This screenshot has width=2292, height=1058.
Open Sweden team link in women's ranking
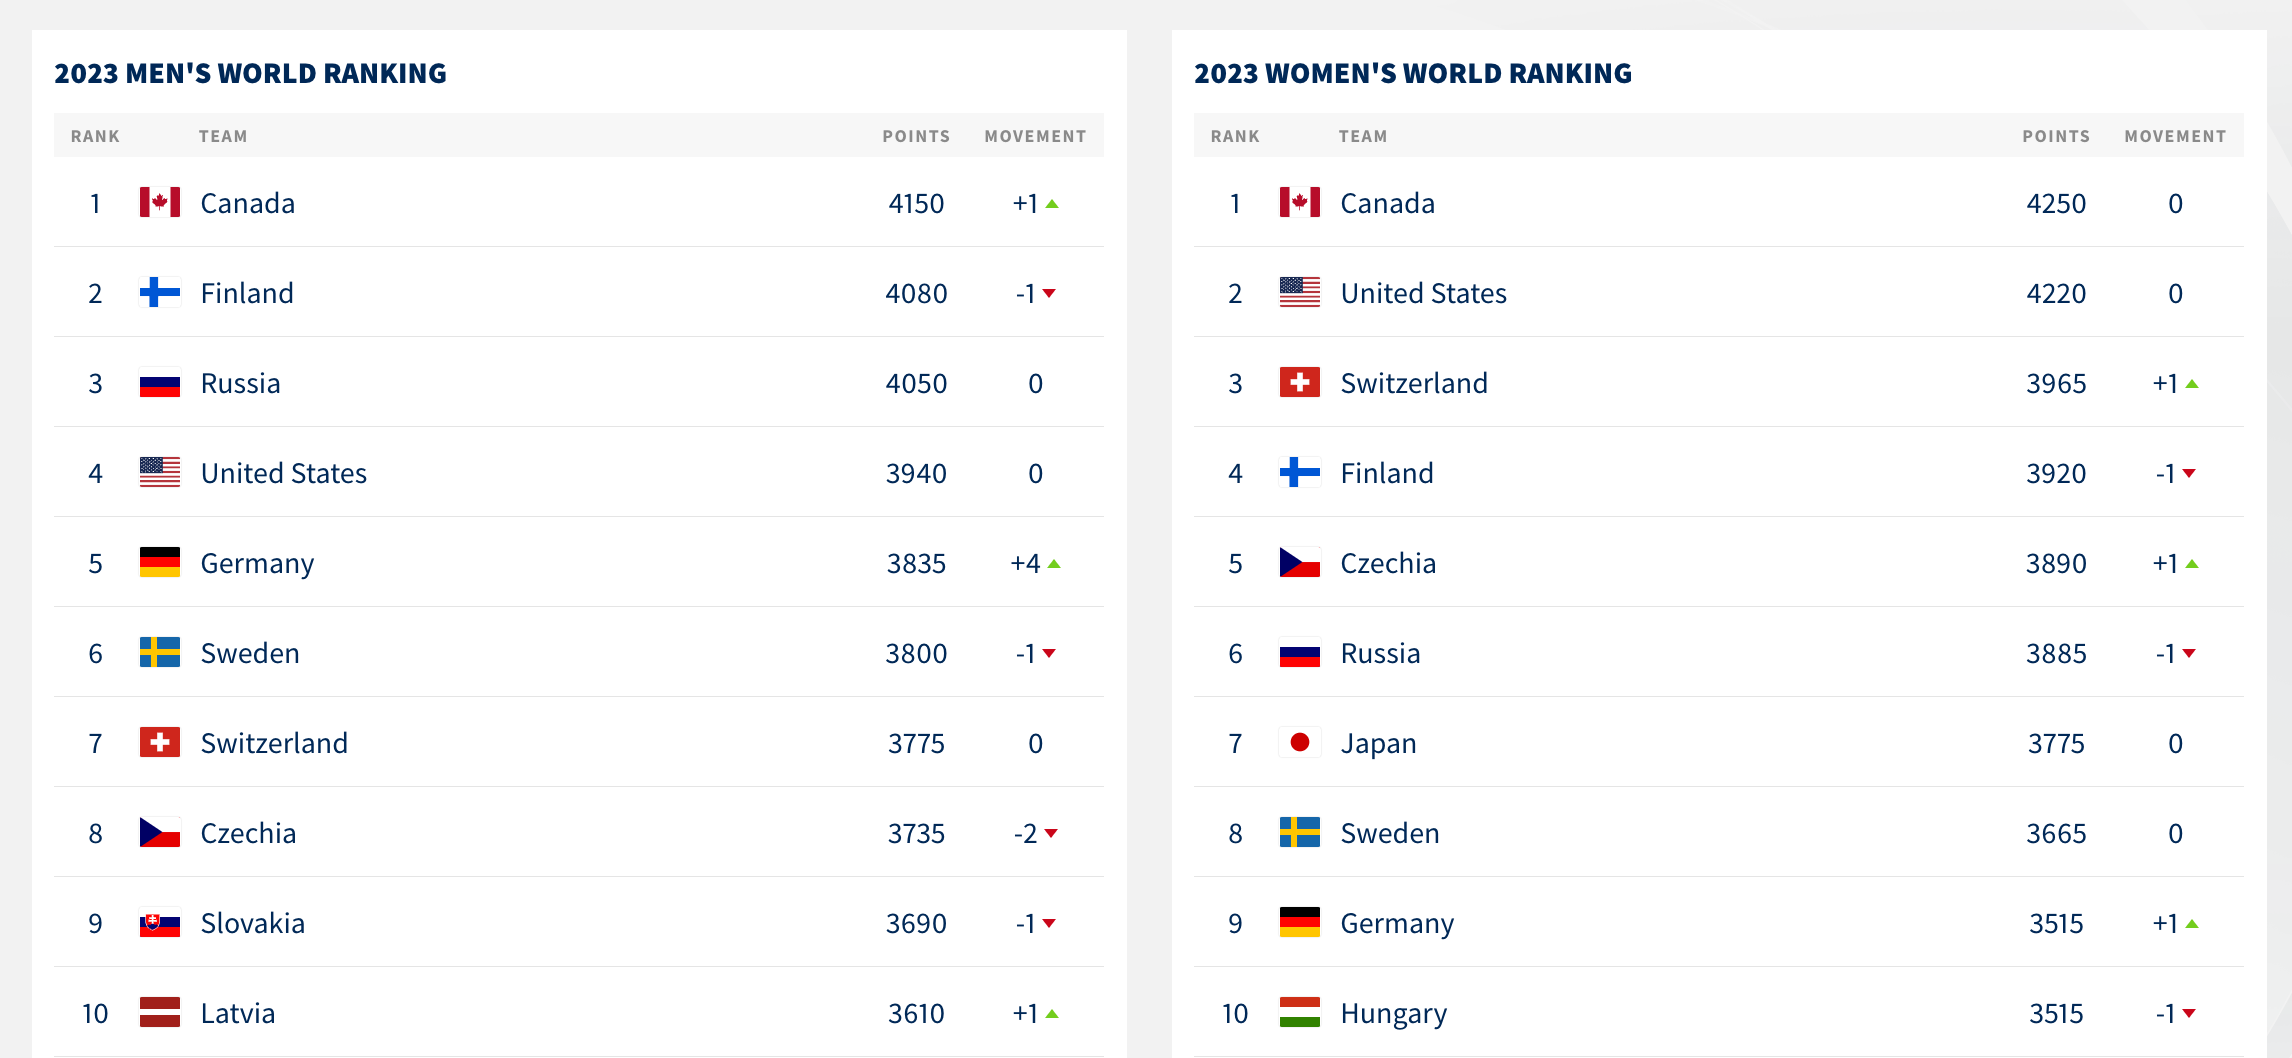(x=1390, y=833)
